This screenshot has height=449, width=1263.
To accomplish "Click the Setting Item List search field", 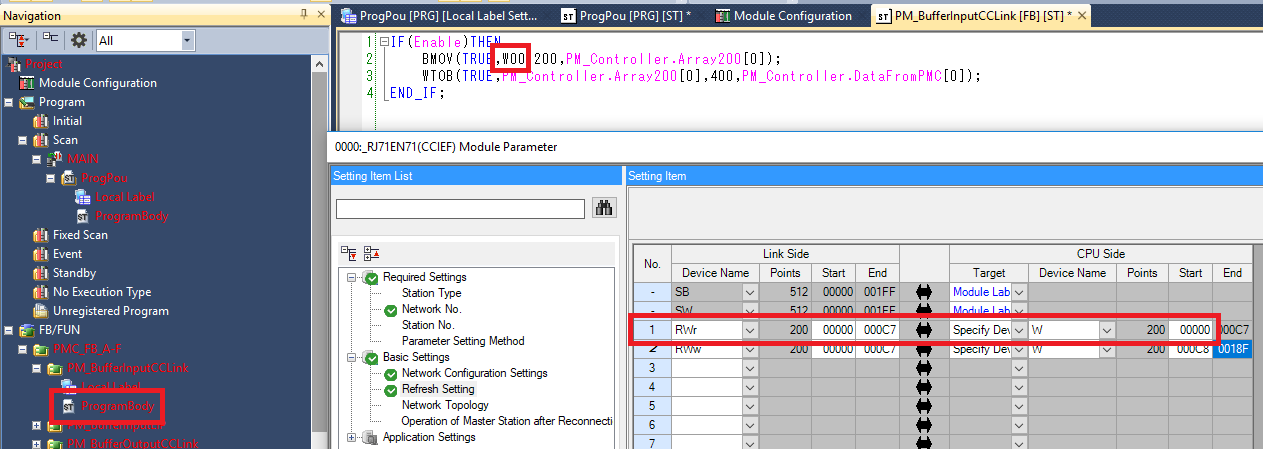I will 460,209.
